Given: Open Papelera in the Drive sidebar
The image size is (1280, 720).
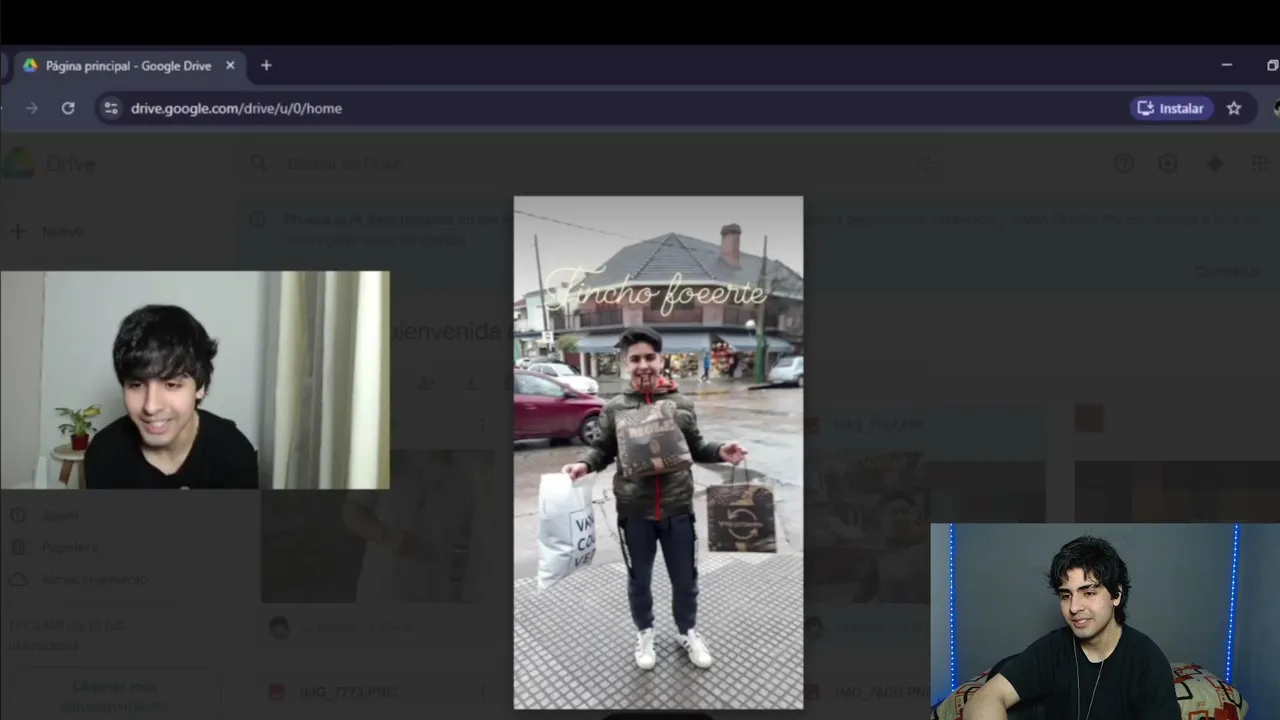Looking at the screenshot, I should [70, 547].
